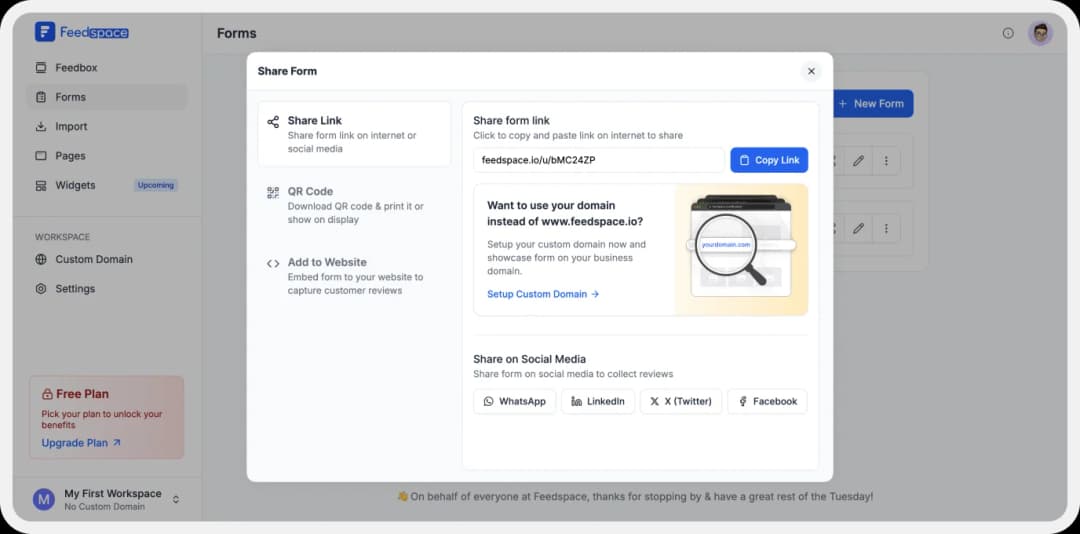Click the New Form button

(873, 103)
